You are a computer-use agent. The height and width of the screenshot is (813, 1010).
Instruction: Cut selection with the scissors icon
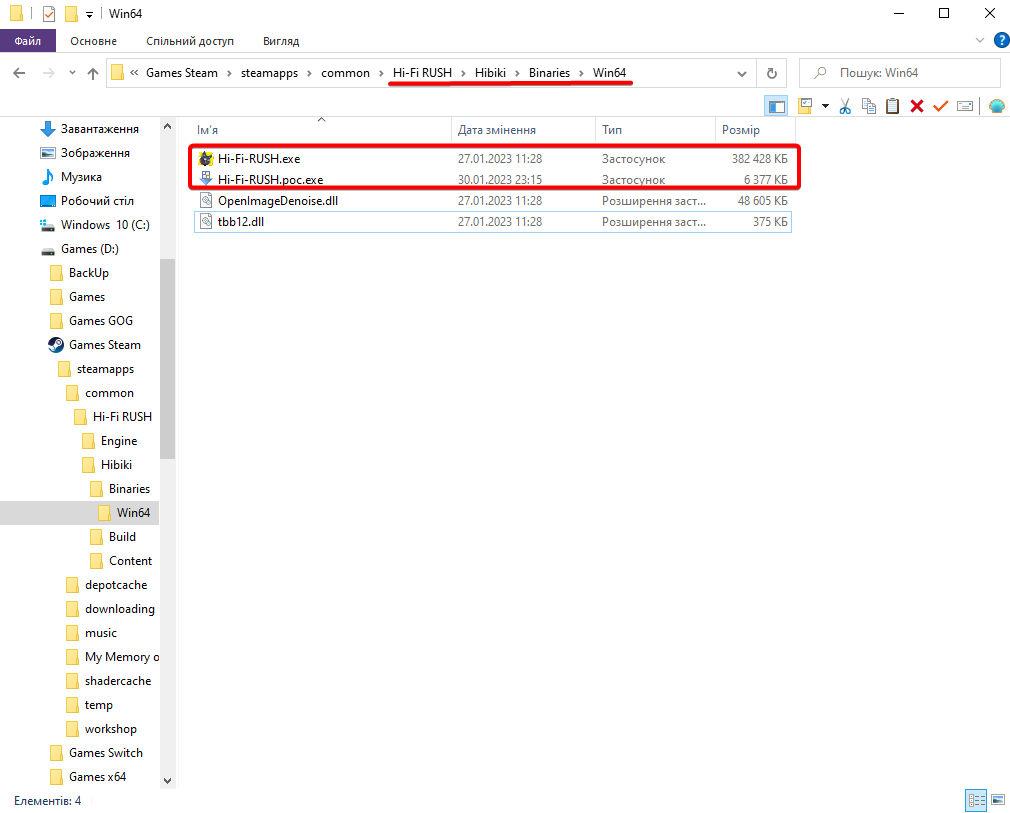coord(845,106)
